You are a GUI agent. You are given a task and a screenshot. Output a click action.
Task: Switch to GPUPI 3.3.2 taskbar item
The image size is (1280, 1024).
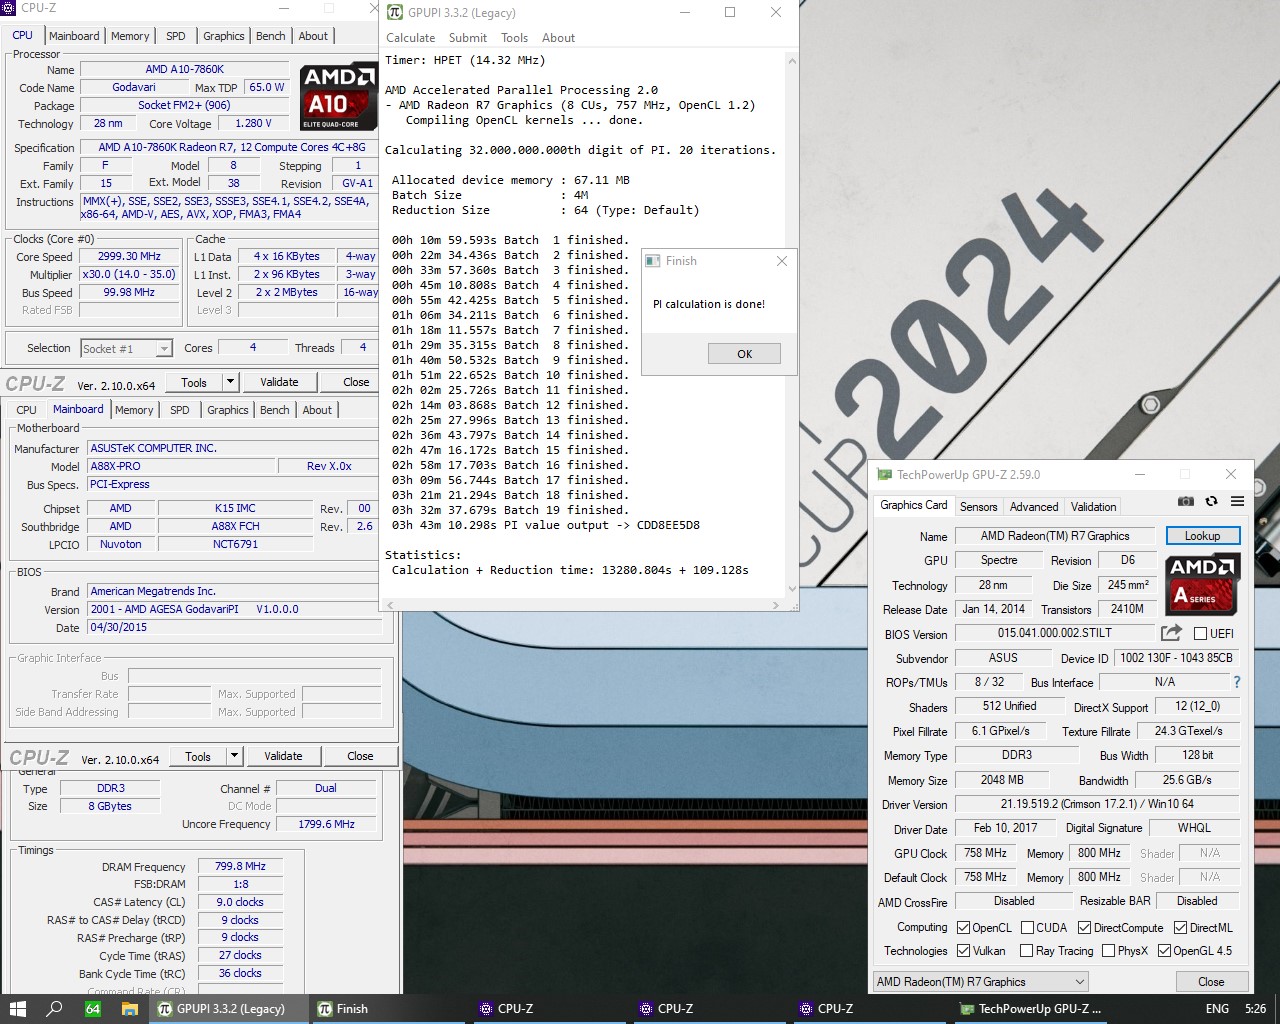(229, 1009)
